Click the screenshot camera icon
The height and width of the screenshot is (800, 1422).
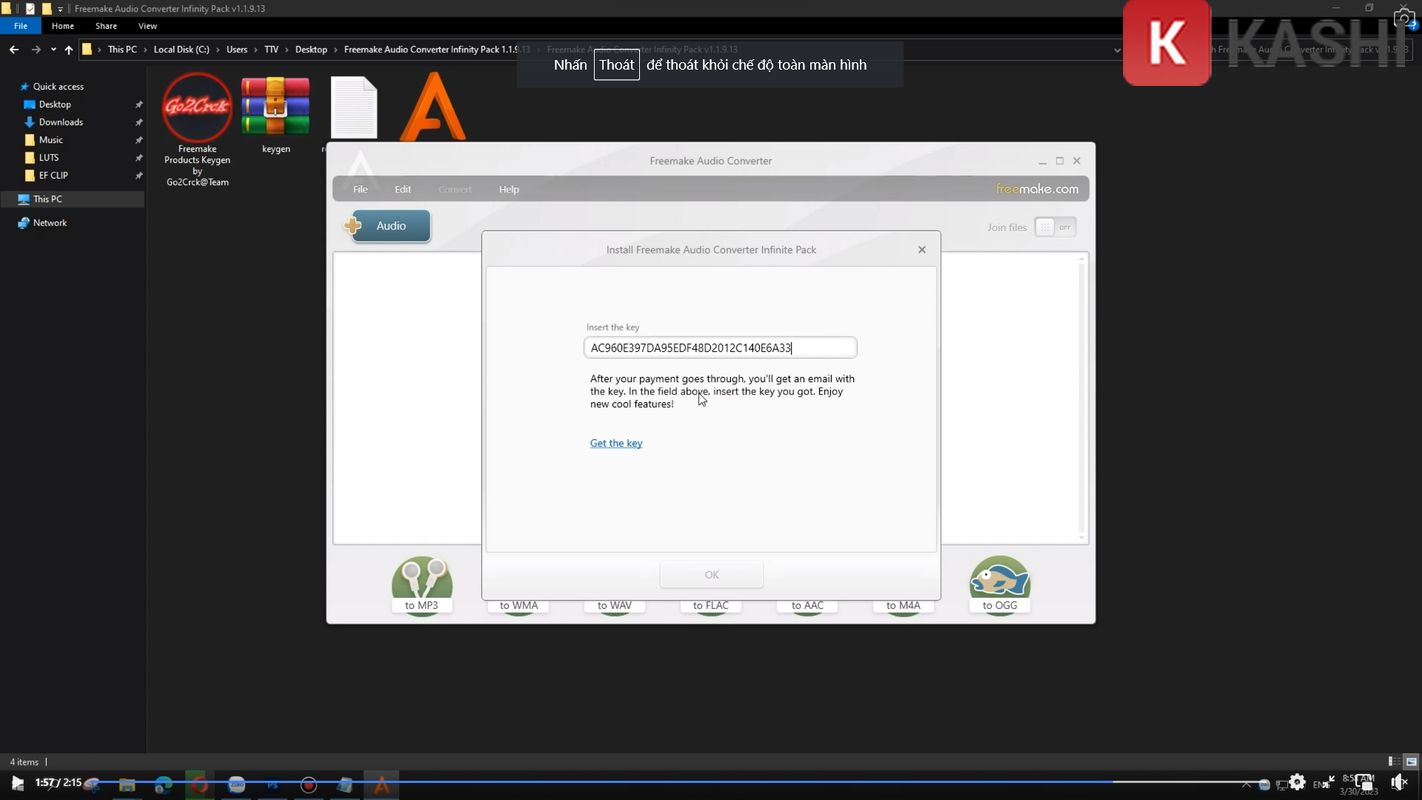pyautogui.click(x=1404, y=19)
